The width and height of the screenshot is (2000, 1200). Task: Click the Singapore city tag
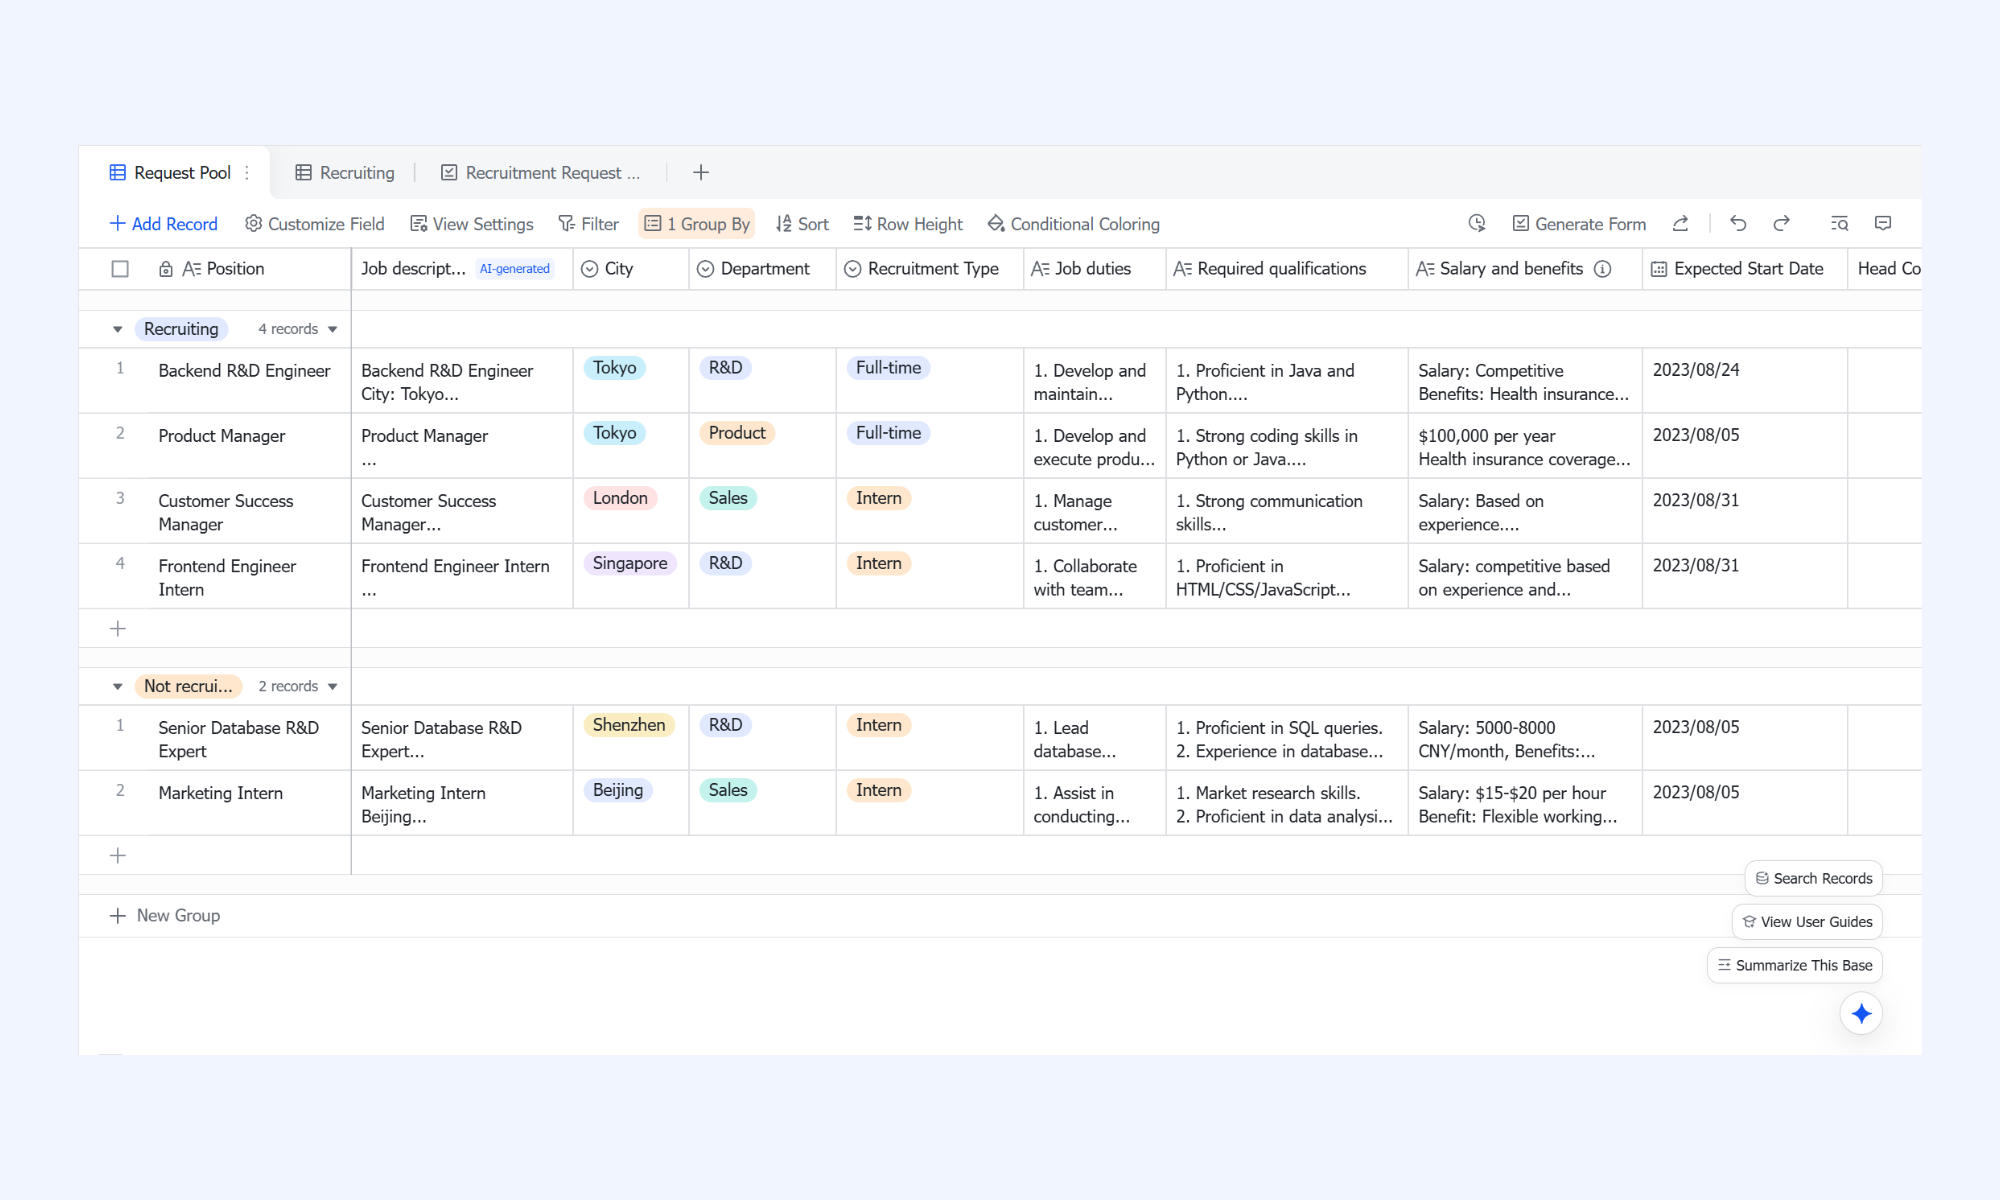630,563
